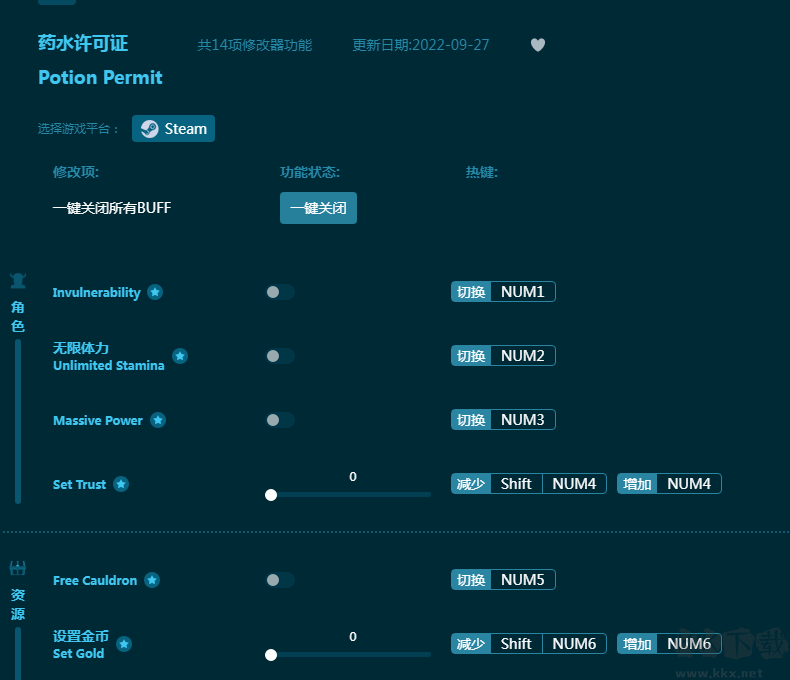Click star icon beside Free Cauldron
The width and height of the screenshot is (790, 680).
(152, 580)
